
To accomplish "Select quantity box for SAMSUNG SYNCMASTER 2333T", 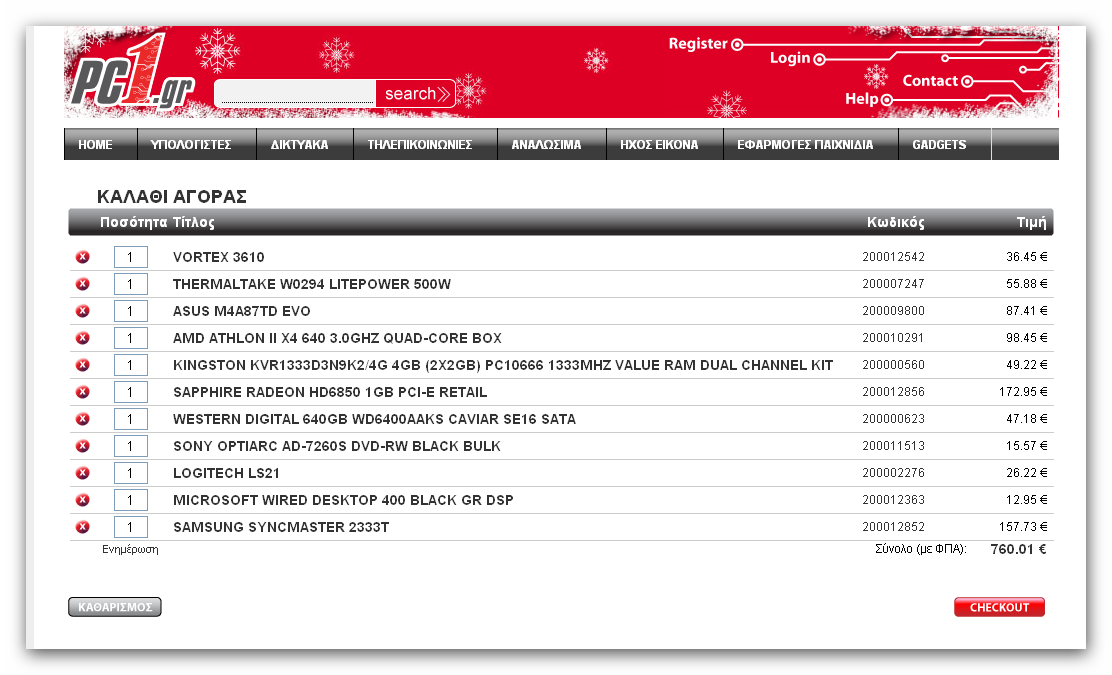I will pos(130,527).
